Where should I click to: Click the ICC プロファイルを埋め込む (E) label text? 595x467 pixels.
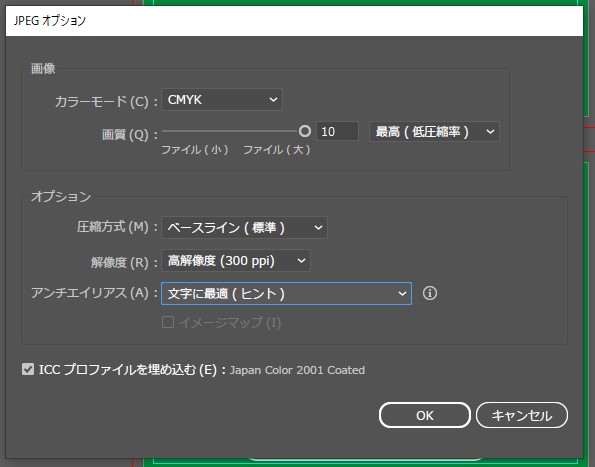coord(128,370)
